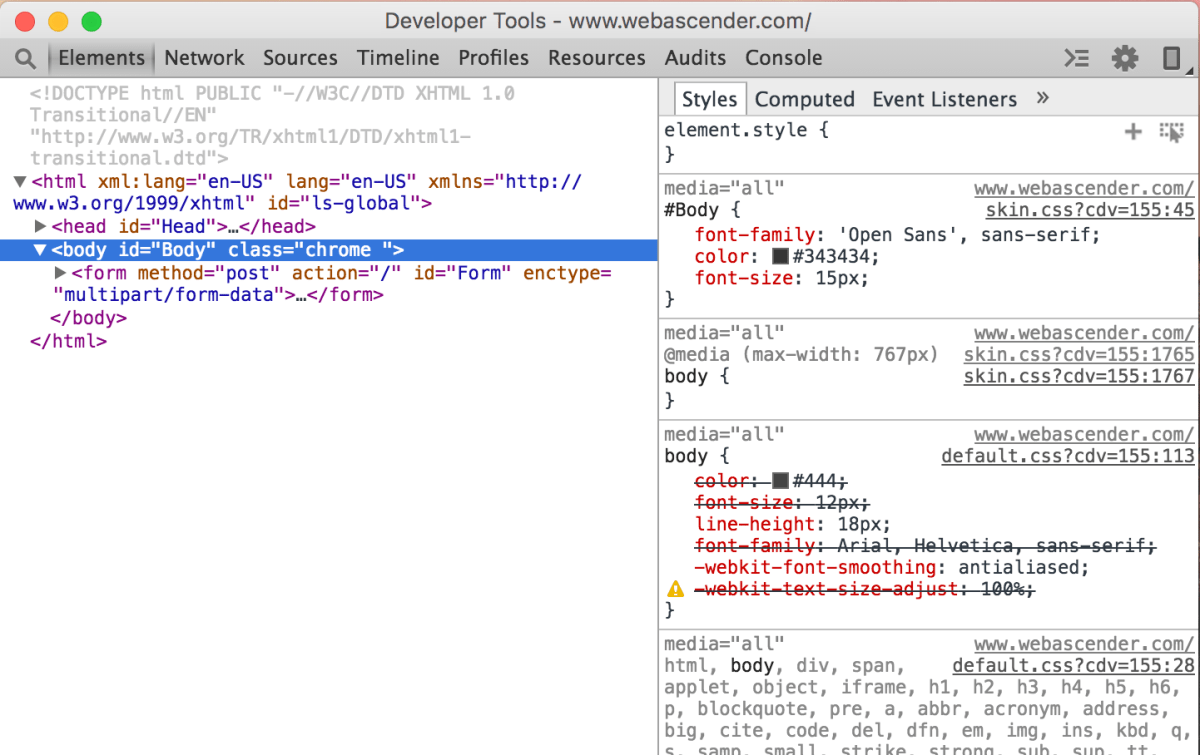Show more tabs chevron in sidebar
Screen dimensions: 1200x755
[1043, 98]
